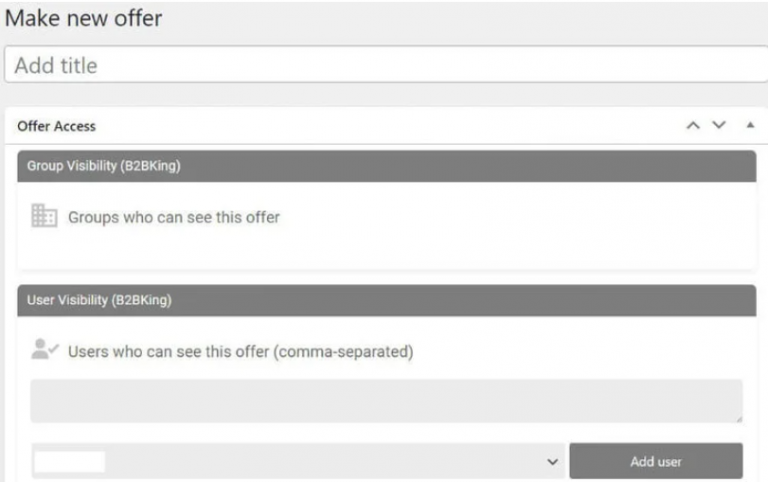This screenshot has height=482, width=768.
Task: Click the users text area resize handle
Action: click(x=738, y=418)
